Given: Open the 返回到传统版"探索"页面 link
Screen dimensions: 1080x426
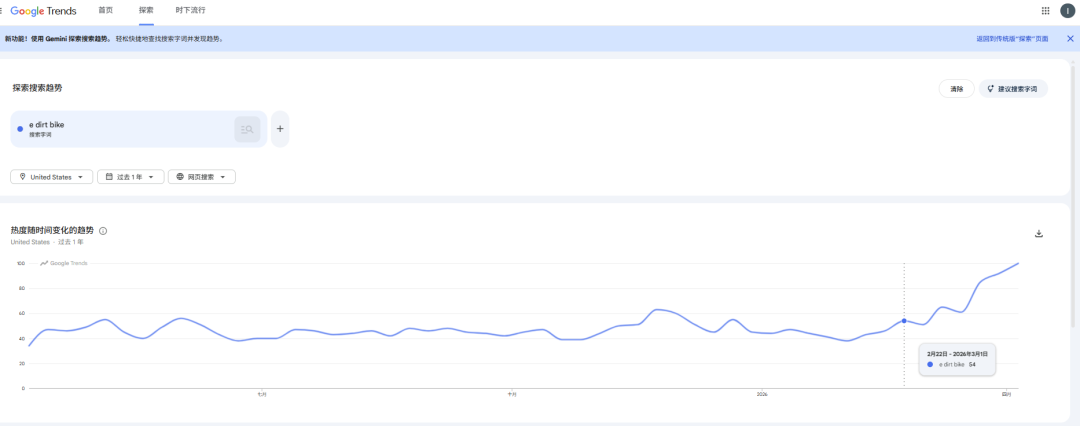Looking at the screenshot, I should (1012, 39).
